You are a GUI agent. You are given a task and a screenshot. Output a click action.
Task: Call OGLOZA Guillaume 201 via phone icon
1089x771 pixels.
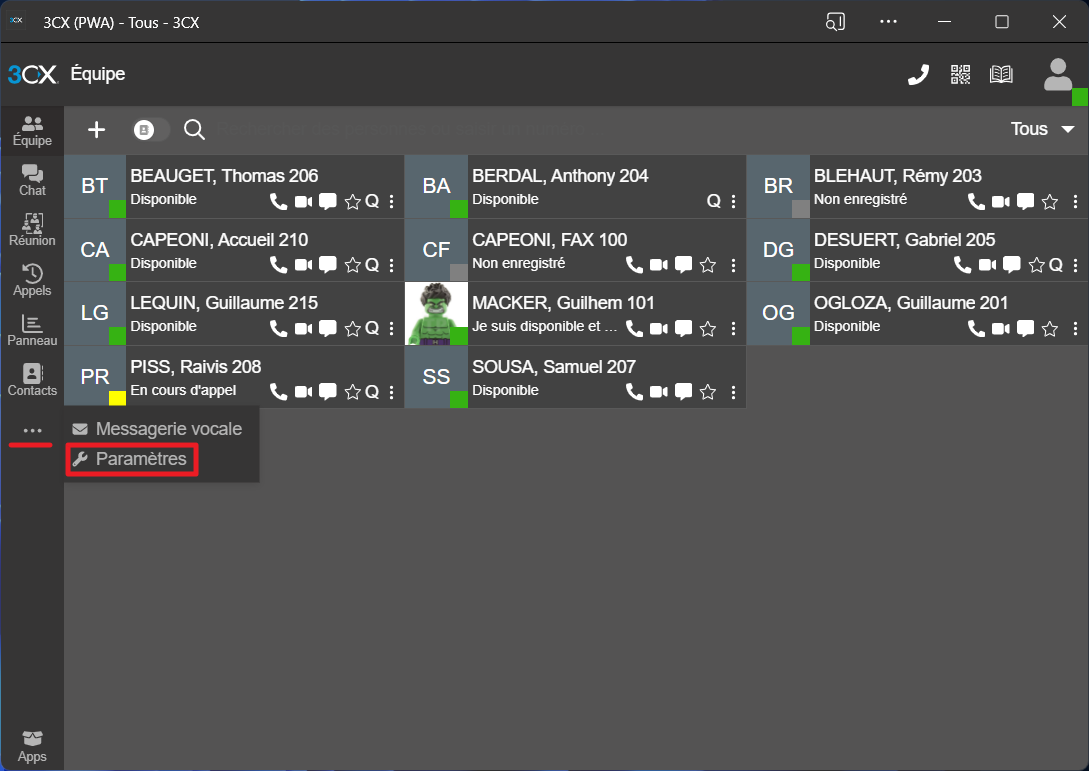976,329
